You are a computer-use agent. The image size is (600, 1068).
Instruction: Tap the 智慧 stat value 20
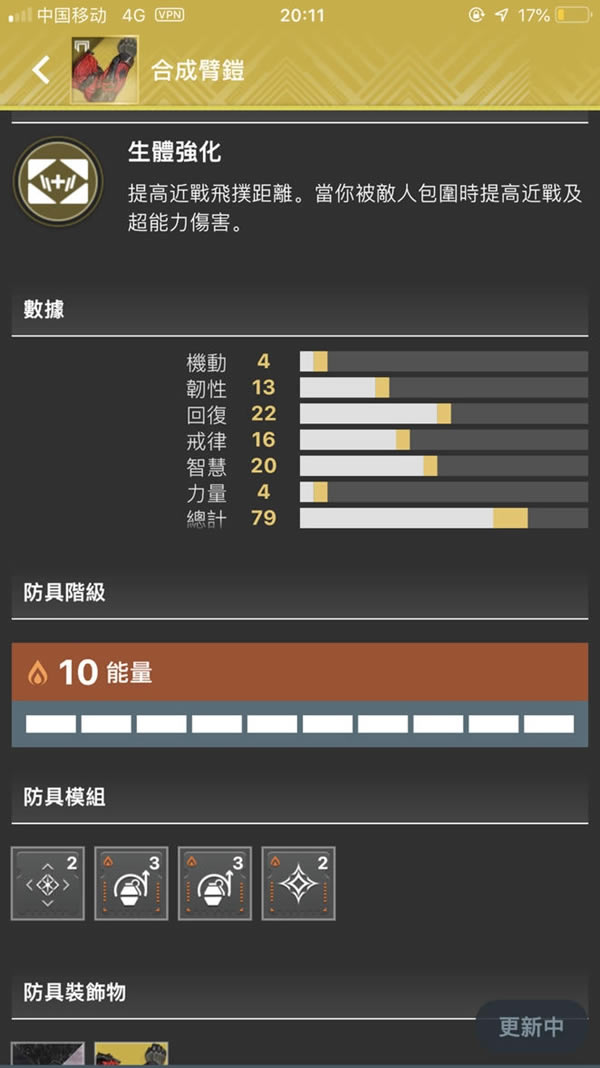(263, 466)
